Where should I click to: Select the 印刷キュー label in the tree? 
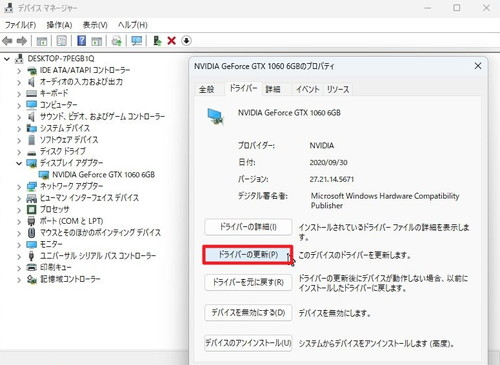[55, 267]
